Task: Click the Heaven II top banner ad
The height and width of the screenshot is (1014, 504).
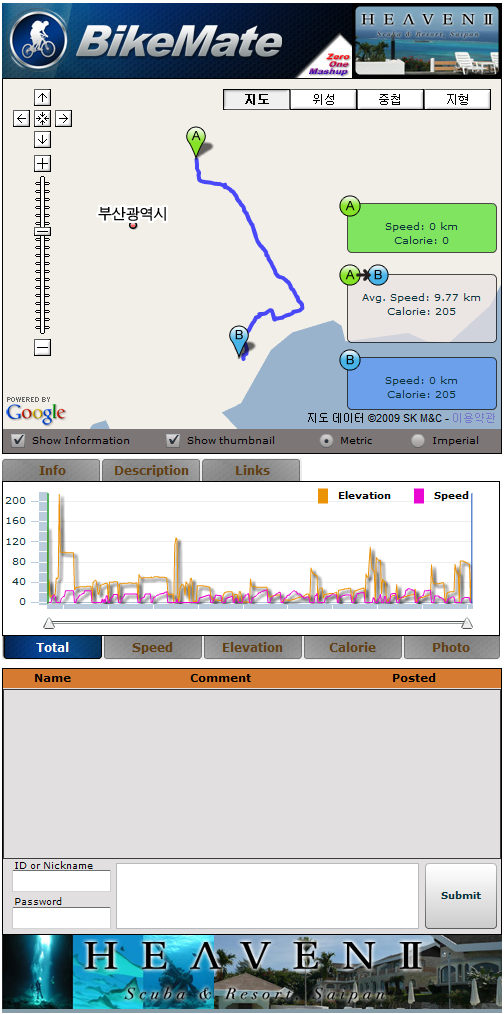Action: click(428, 40)
